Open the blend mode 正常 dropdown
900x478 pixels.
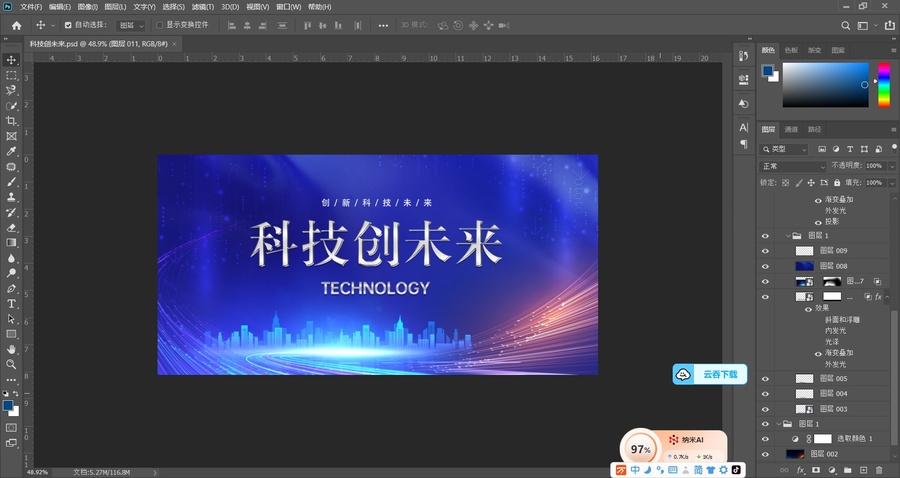coord(793,166)
